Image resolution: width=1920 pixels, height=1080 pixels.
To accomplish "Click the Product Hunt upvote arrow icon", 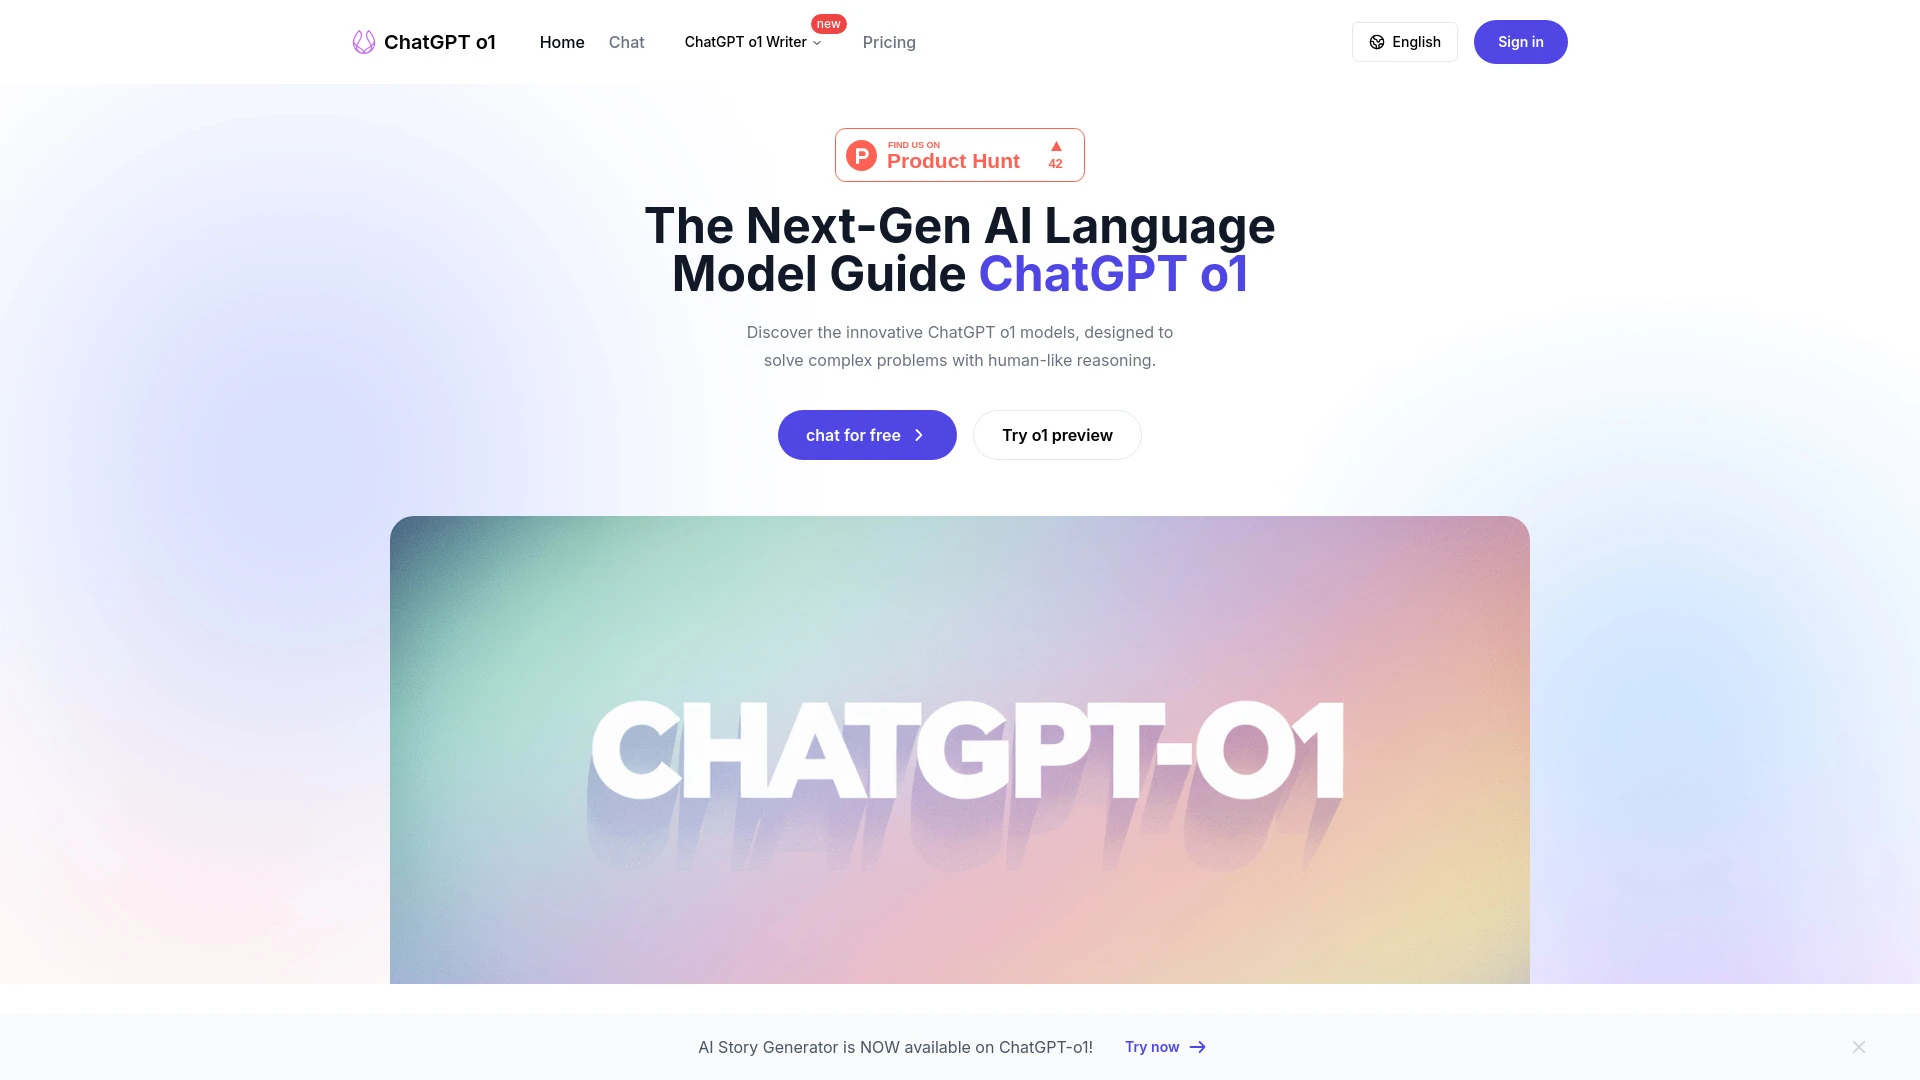I will coord(1055,145).
